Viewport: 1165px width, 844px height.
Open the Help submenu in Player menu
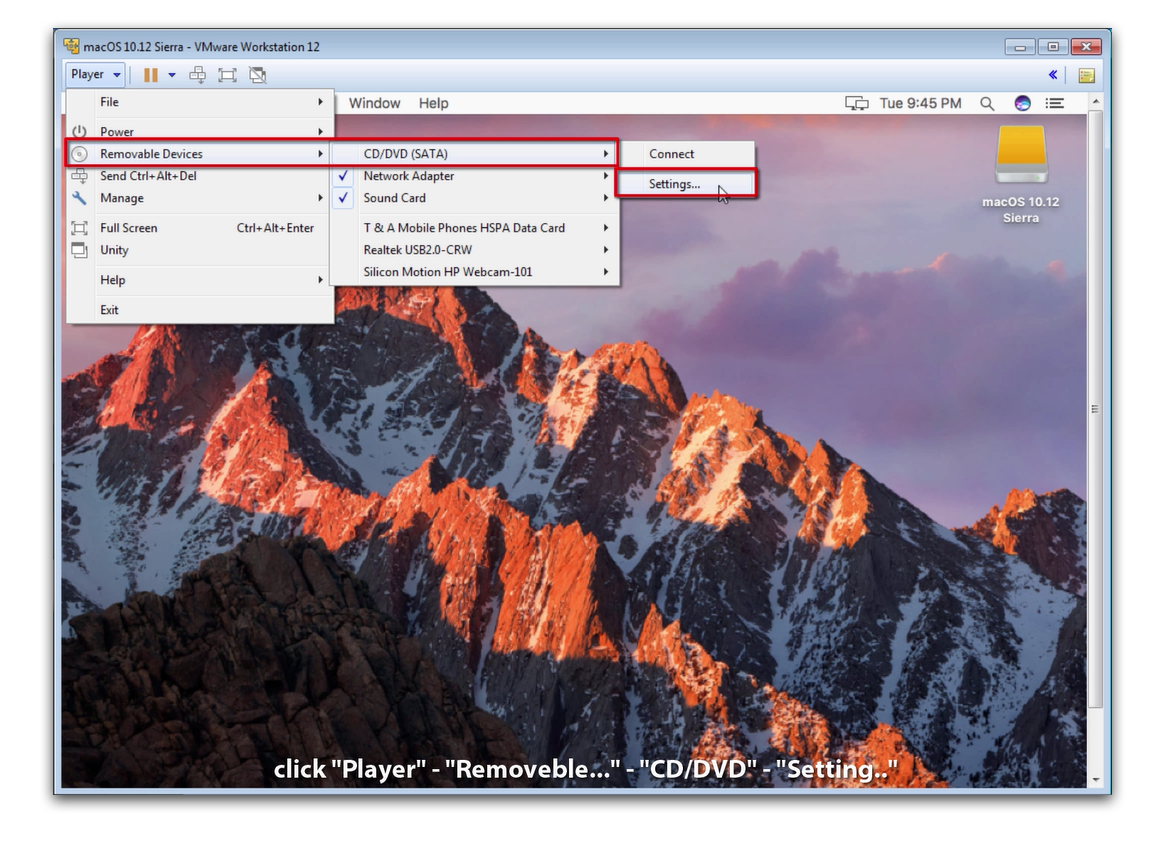click(199, 280)
